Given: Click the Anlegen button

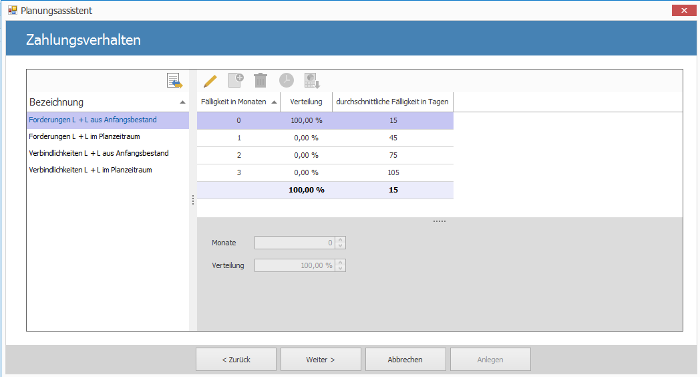Looking at the screenshot, I should [490, 359].
